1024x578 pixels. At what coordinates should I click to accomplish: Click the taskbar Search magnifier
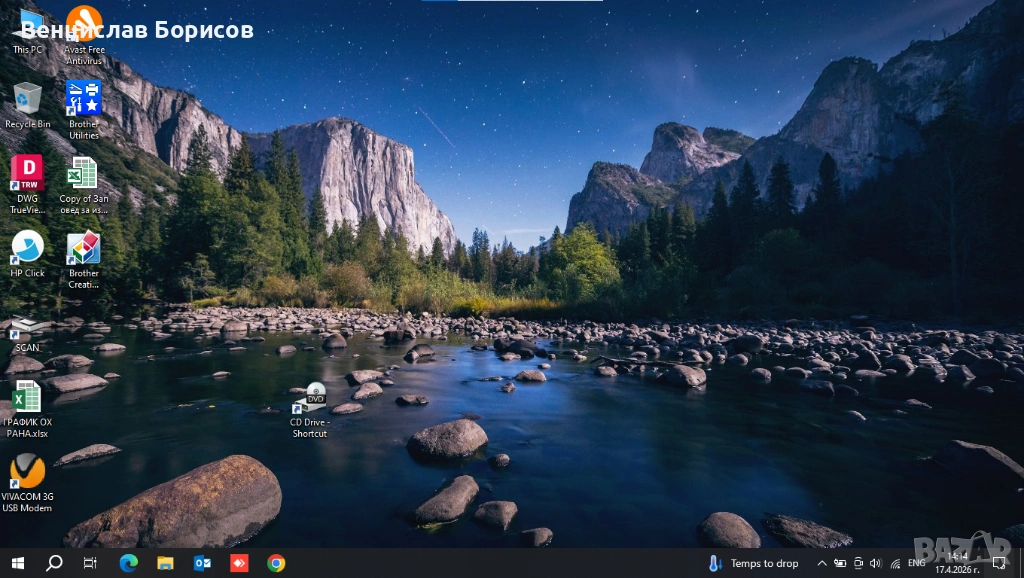(54, 563)
